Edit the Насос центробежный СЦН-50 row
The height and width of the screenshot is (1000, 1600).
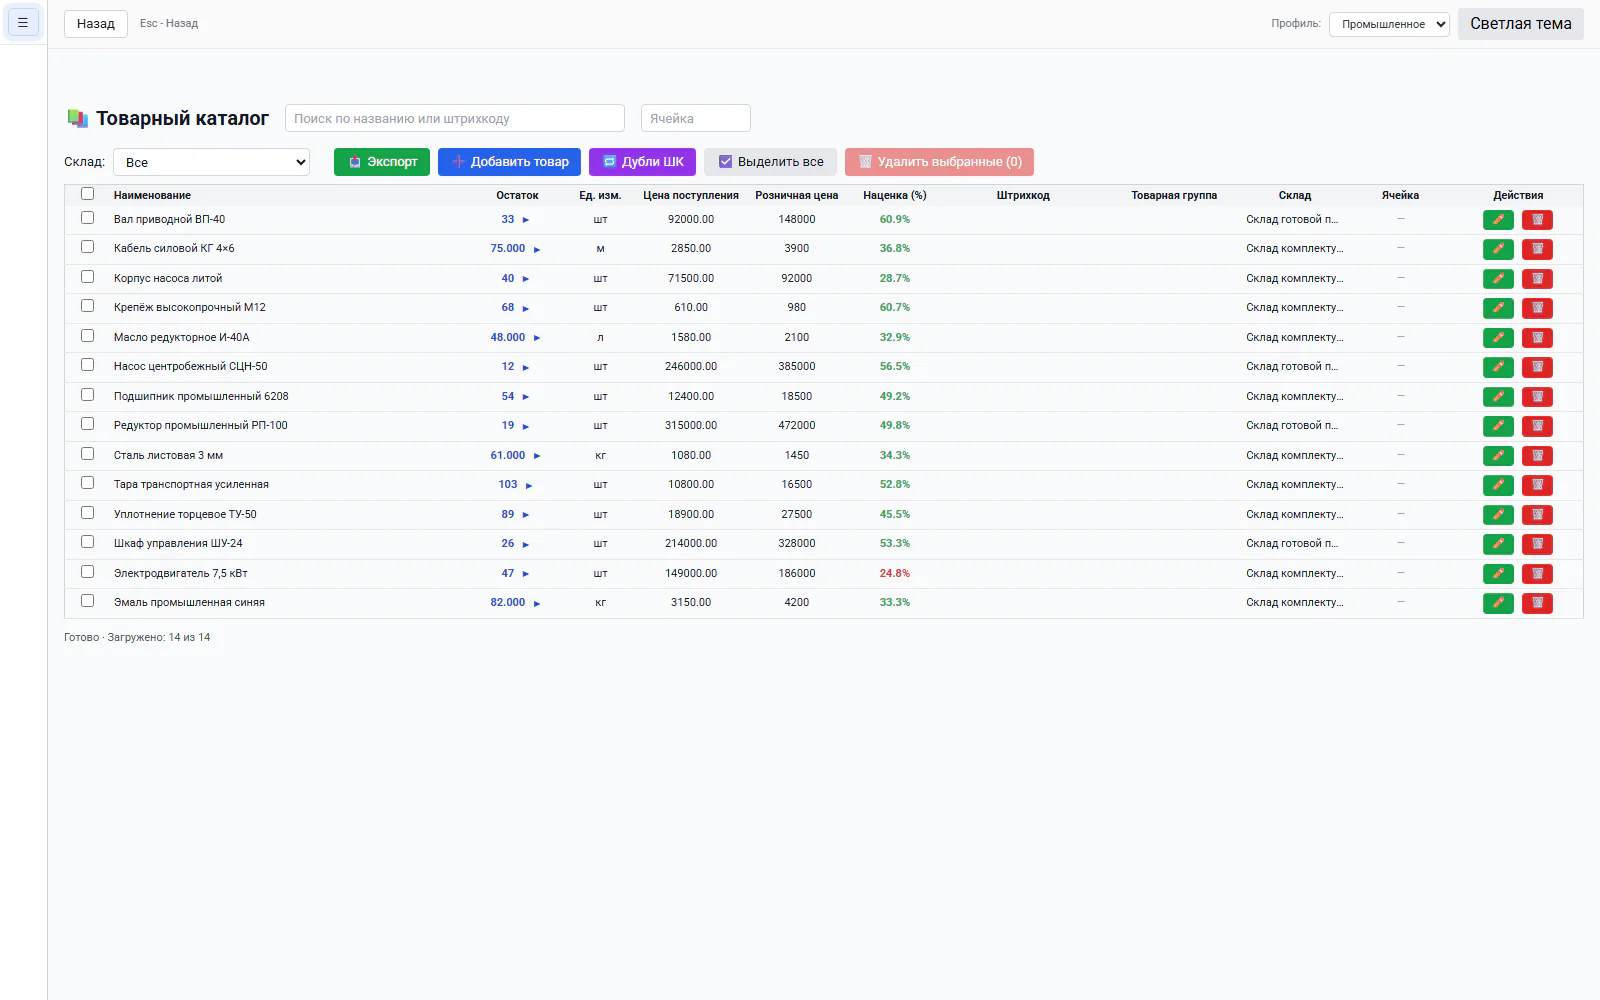1498,367
